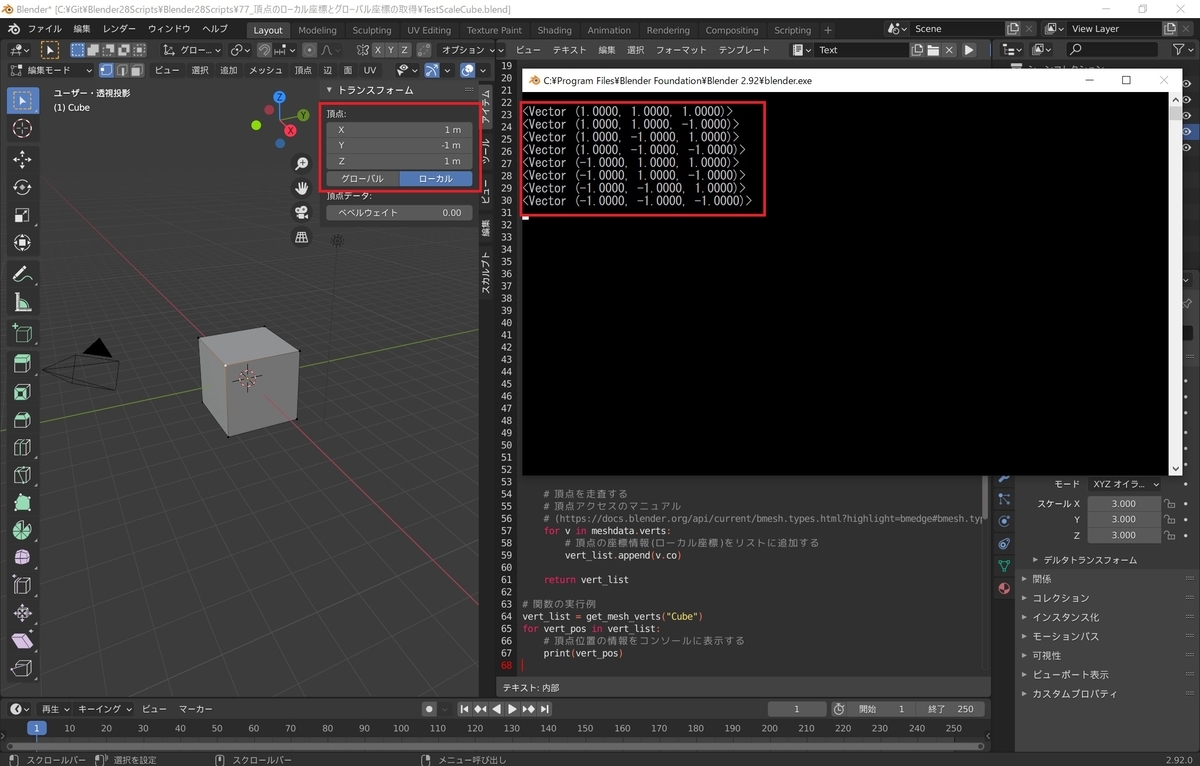Click the hand pan view icon
Image resolution: width=1200 pixels, height=766 pixels.
click(301, 188)
